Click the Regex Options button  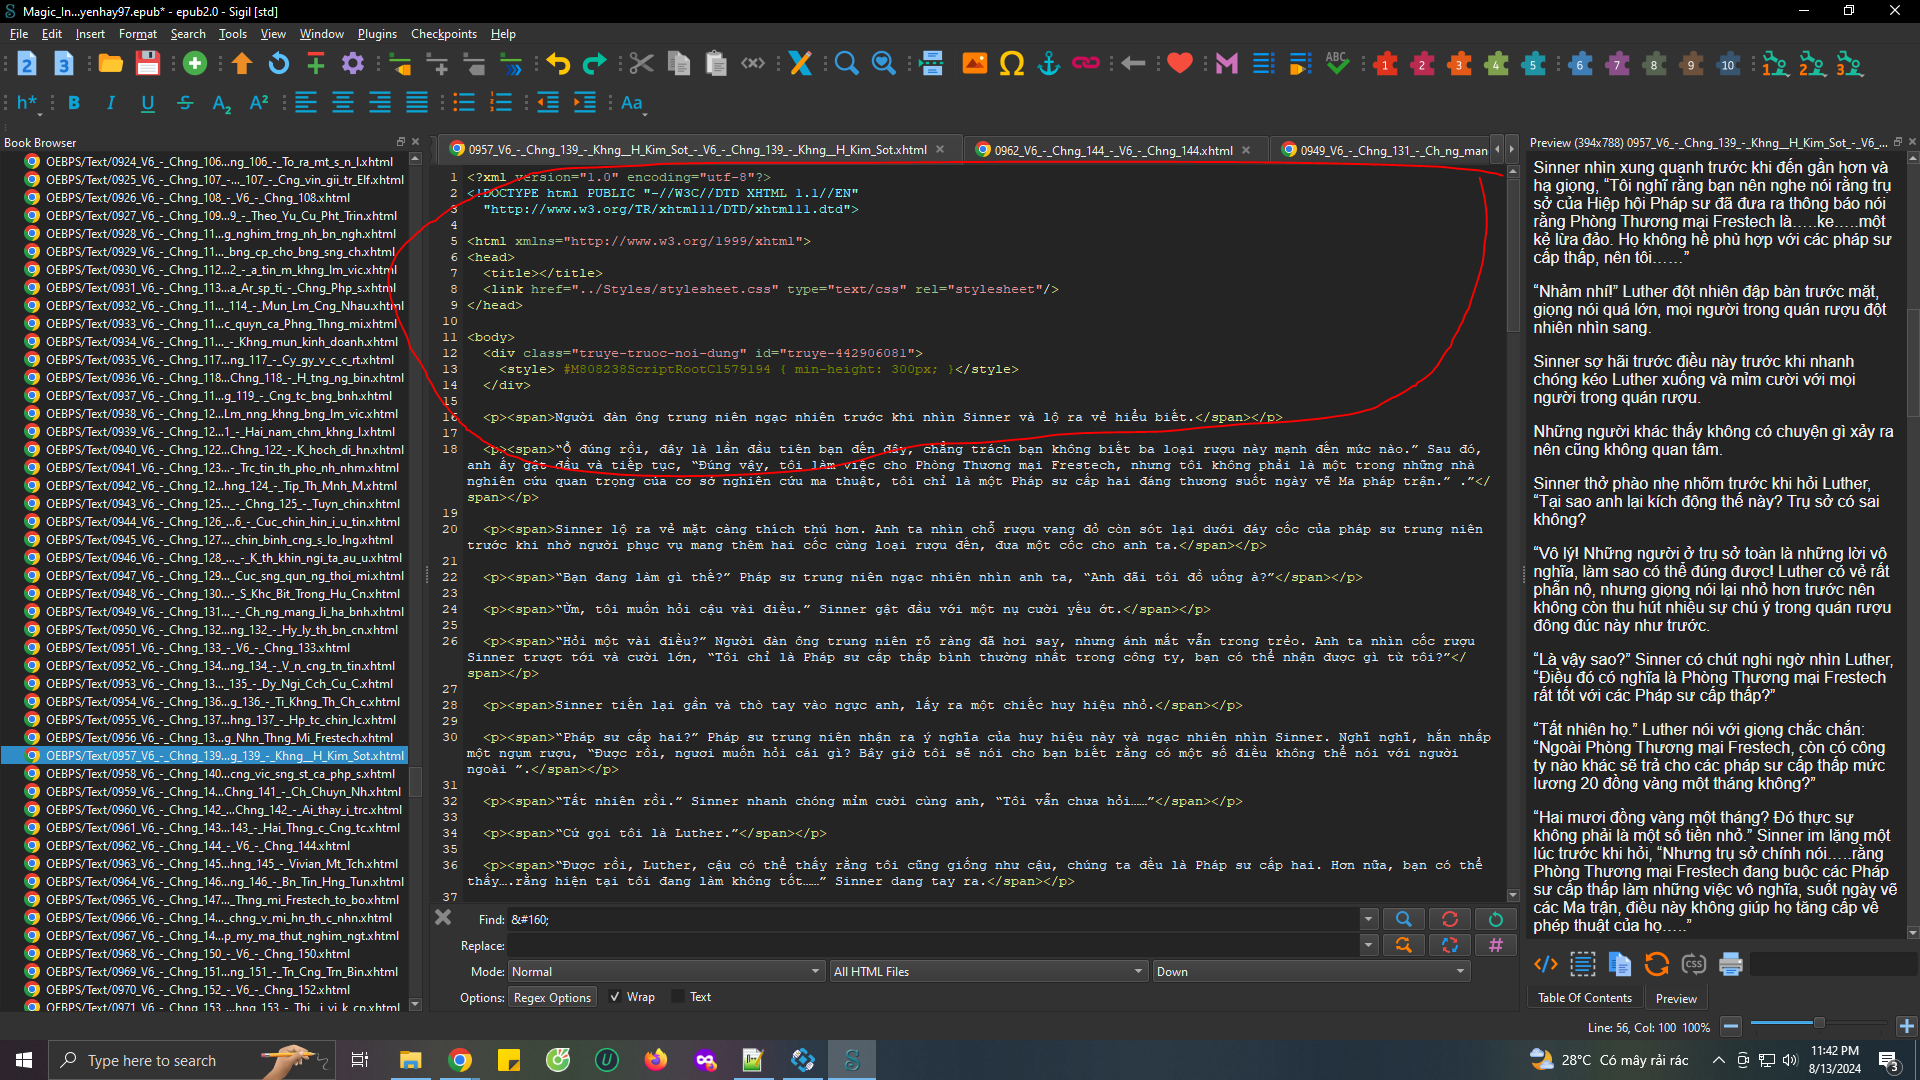pos(552,997)
